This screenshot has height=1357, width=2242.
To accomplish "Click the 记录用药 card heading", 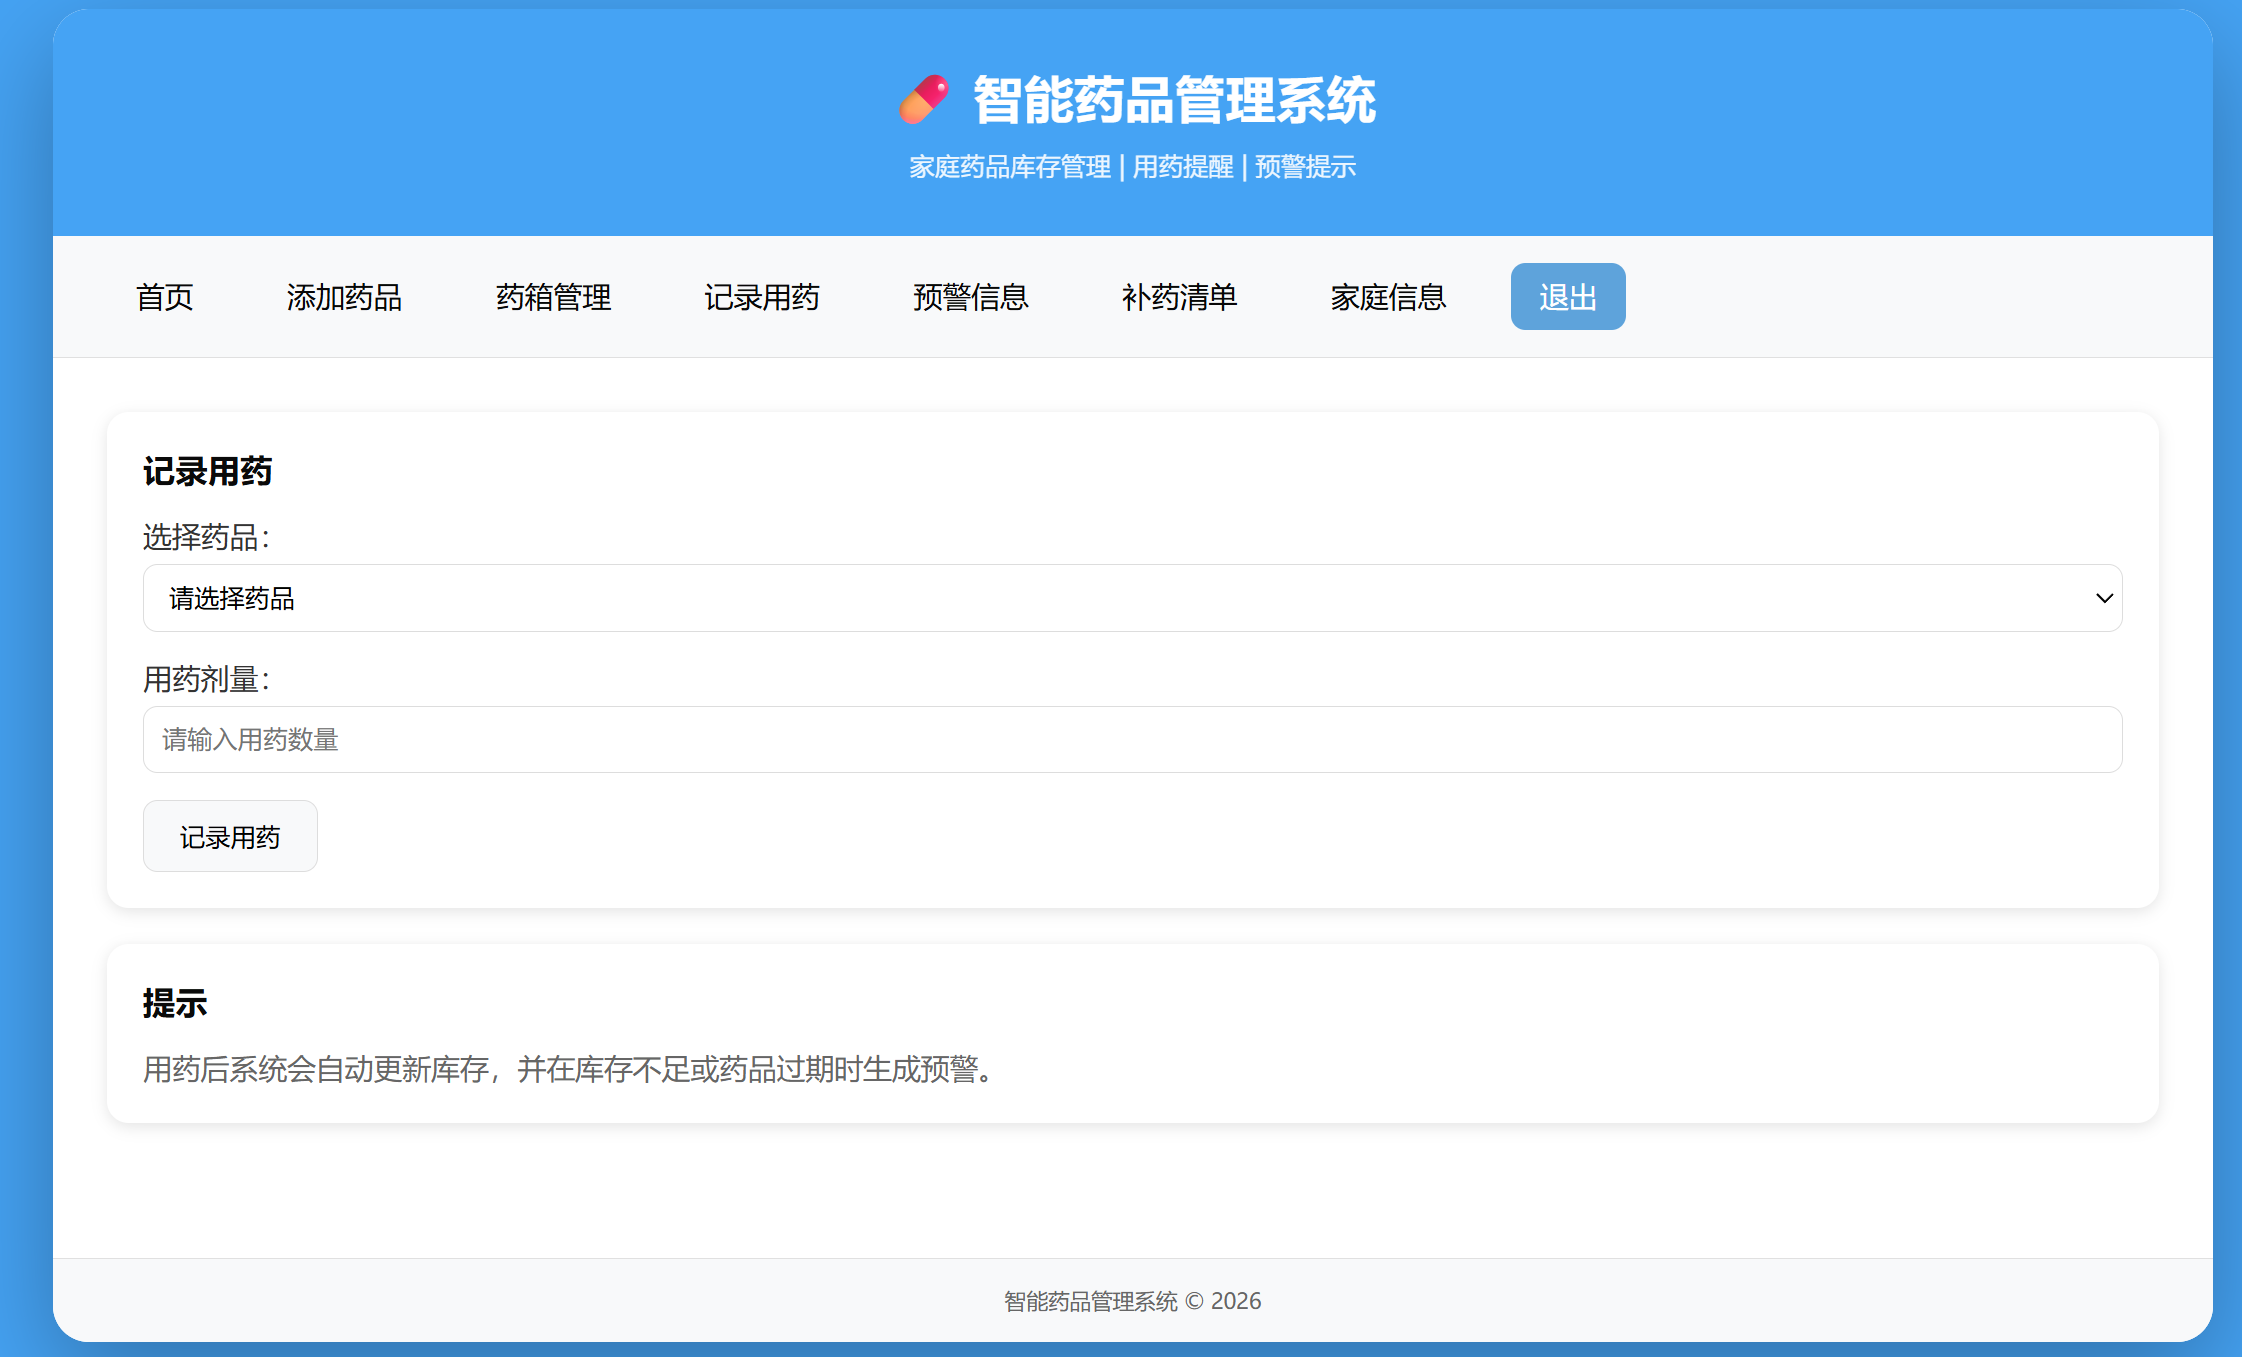I will pyautogui.click(x=207, y=471).
